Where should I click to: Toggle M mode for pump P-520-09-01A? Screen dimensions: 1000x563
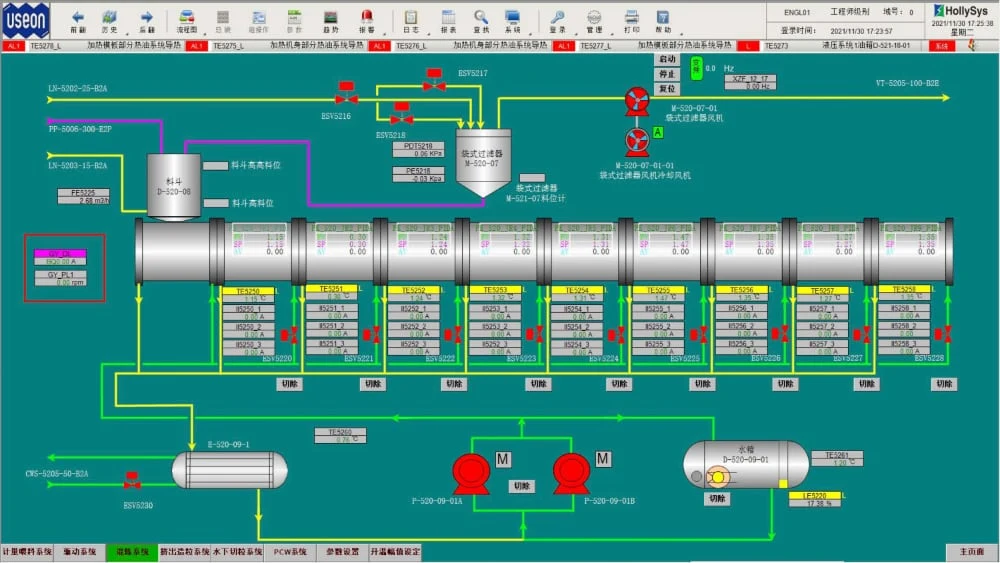point(503,459)
